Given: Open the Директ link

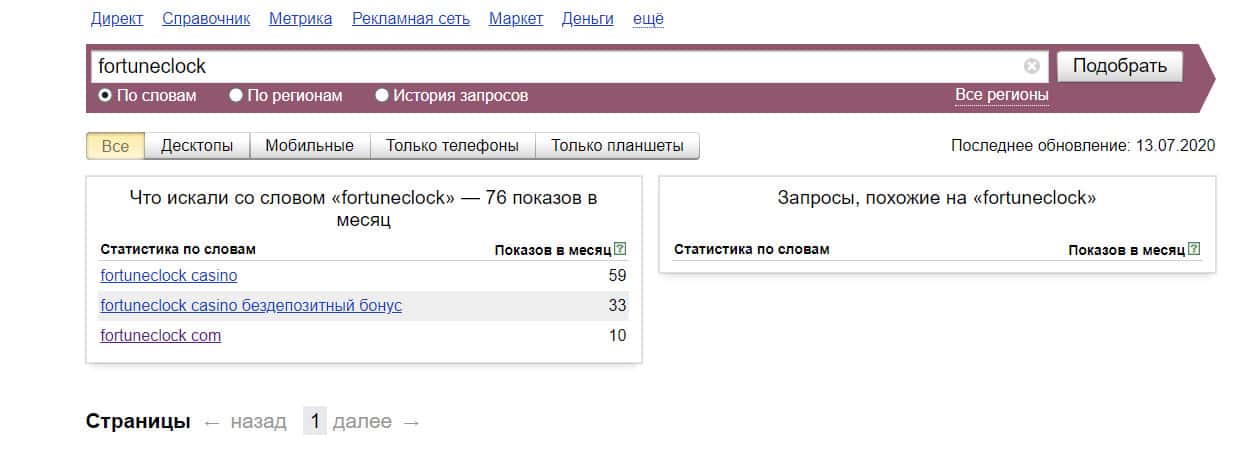Looking at the screenshot, I should (117, 18).
